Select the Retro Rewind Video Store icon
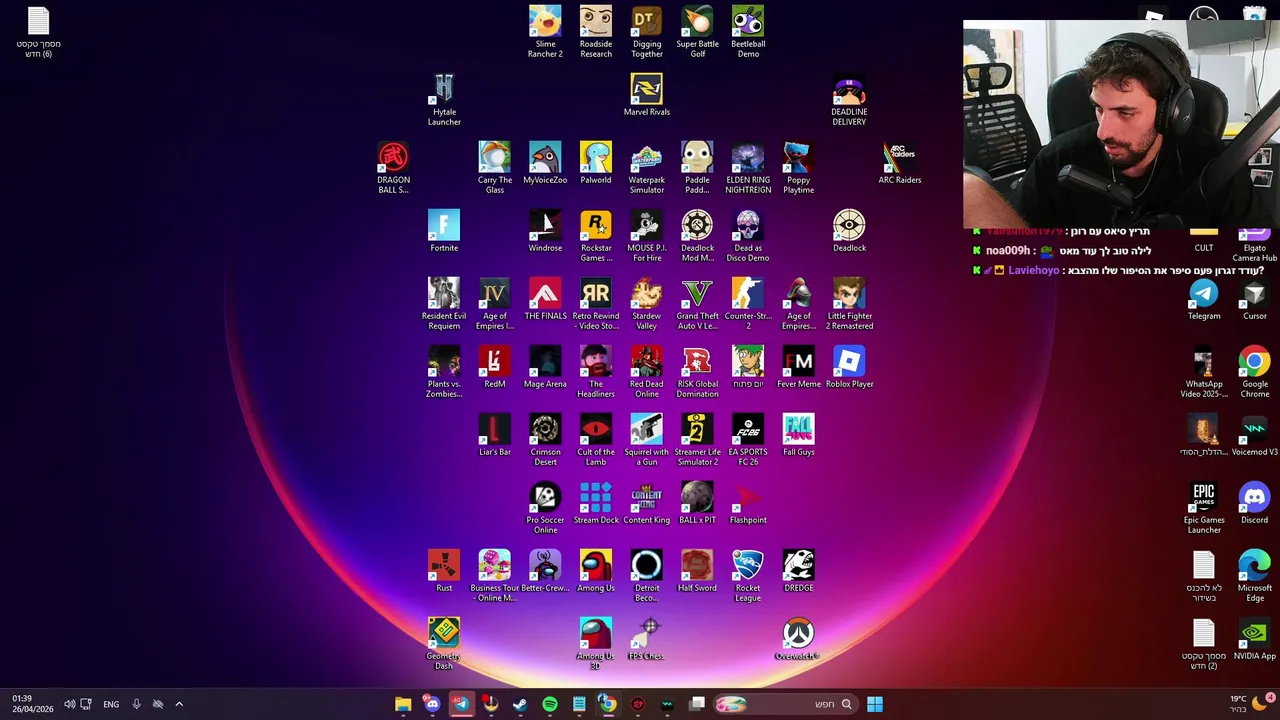Viewport: 1280px width, 720px height. click(596, 304)
